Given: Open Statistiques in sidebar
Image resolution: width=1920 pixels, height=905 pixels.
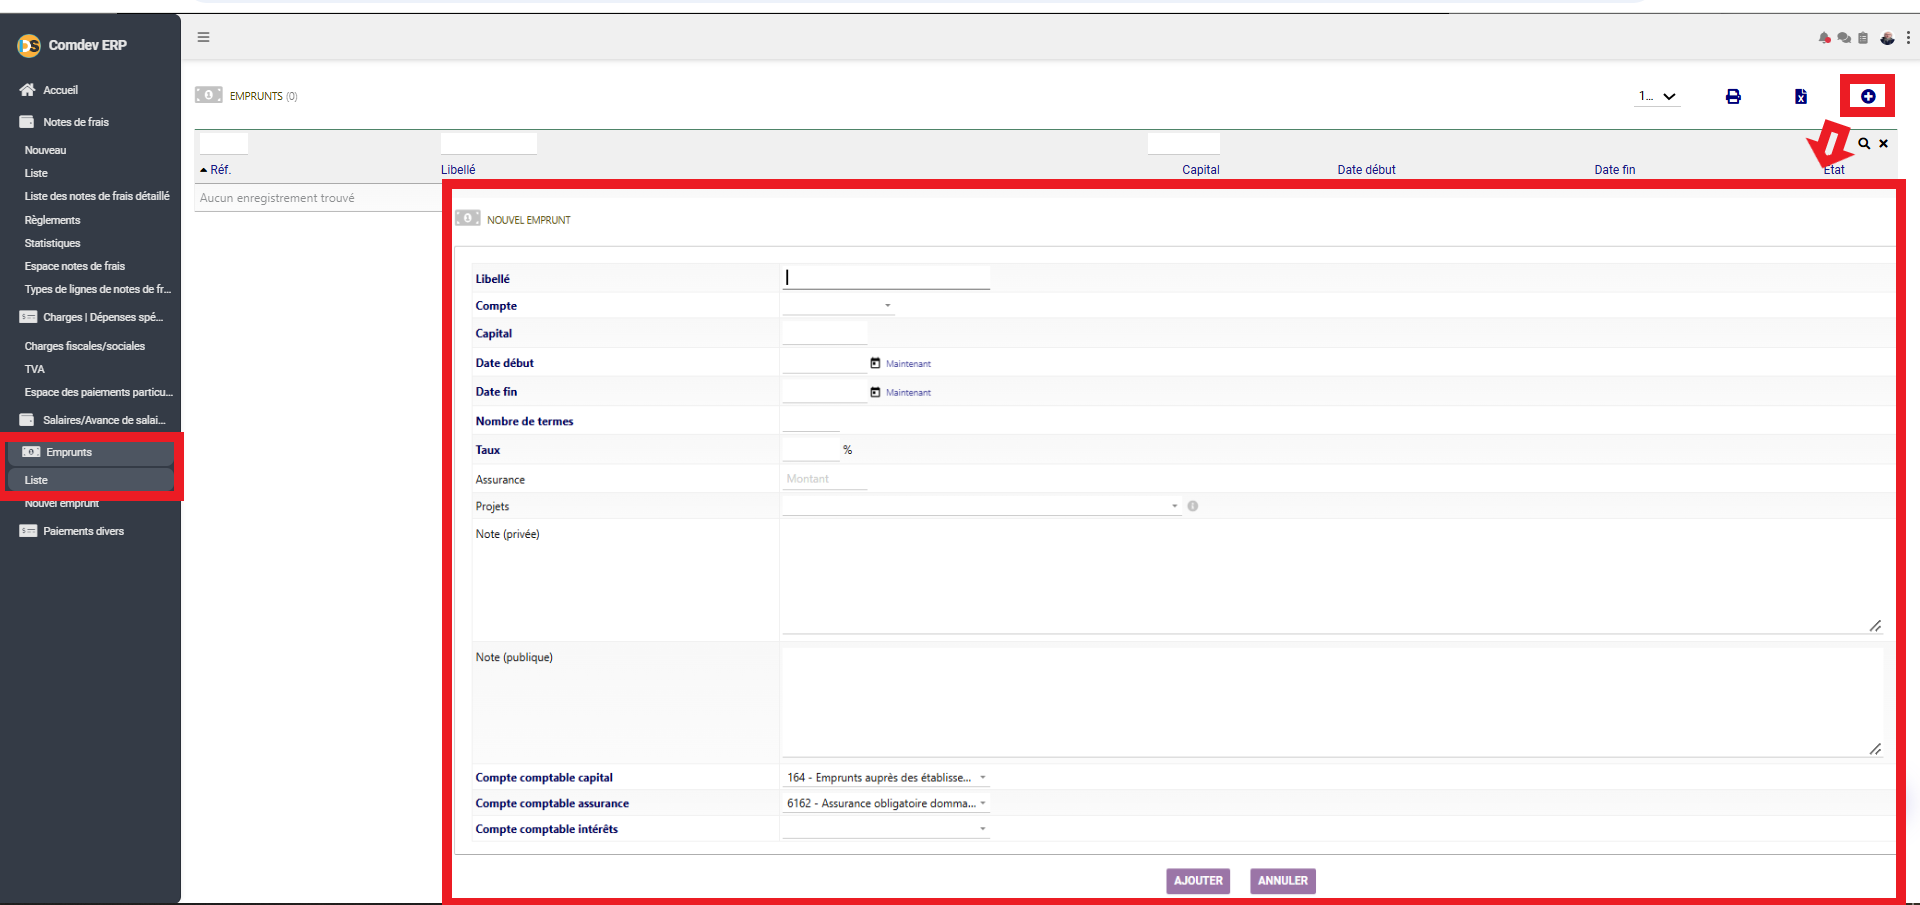Looking at the screenshot, I should tap(52, 243).
